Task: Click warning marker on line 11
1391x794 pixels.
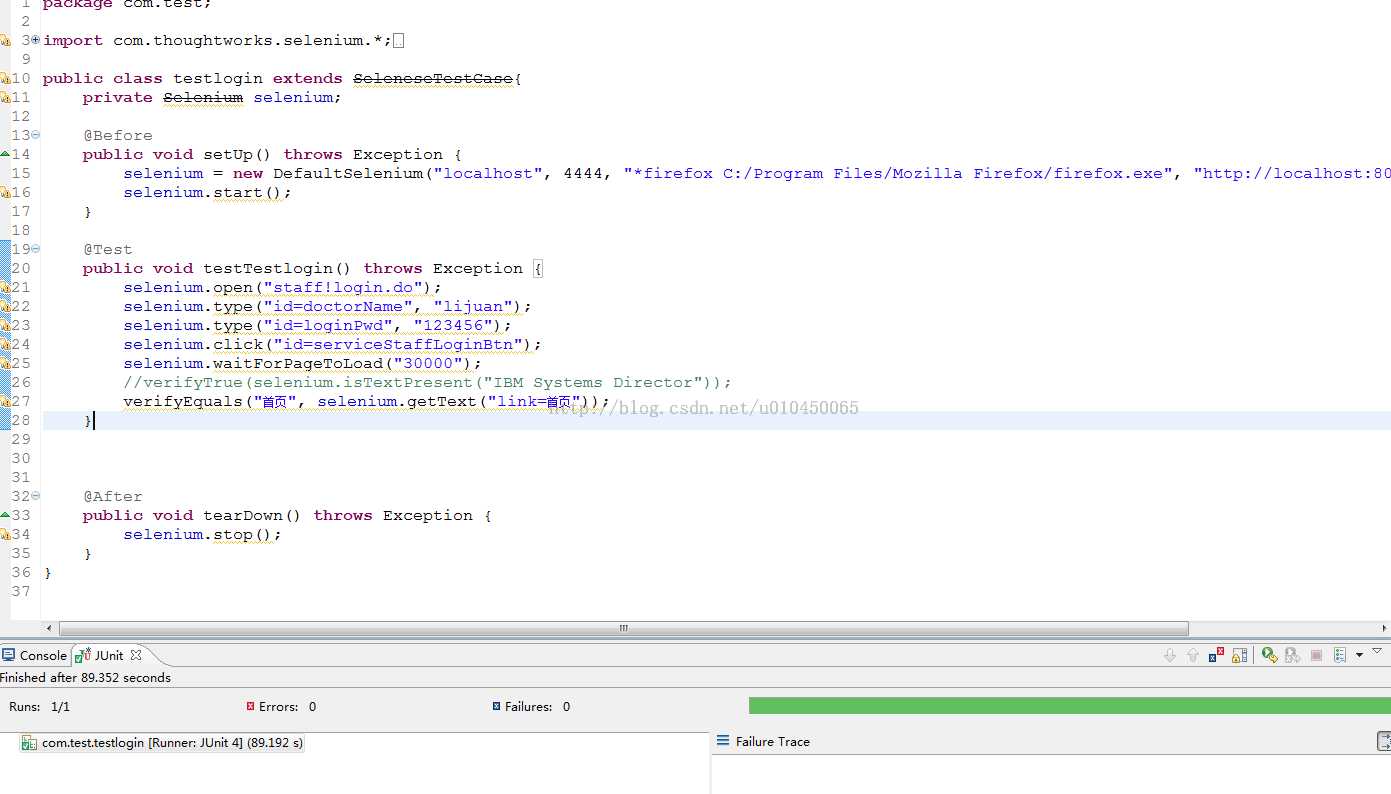Action: pos(5,97)
